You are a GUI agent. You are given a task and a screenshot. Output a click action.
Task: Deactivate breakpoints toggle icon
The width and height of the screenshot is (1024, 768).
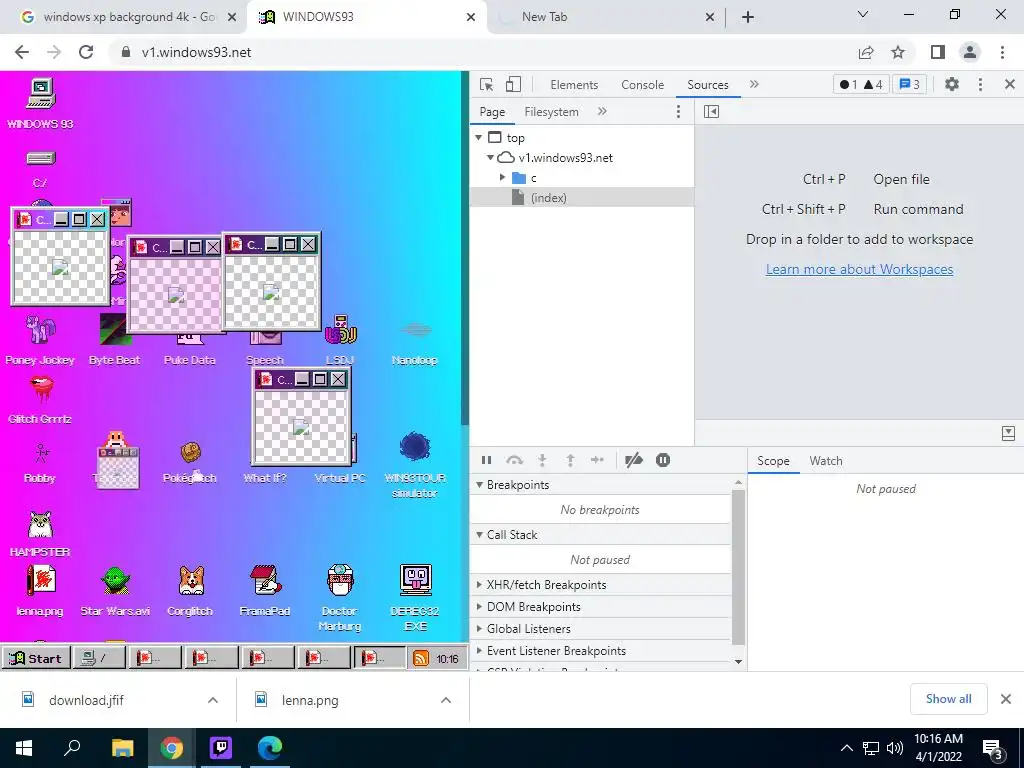634,460
